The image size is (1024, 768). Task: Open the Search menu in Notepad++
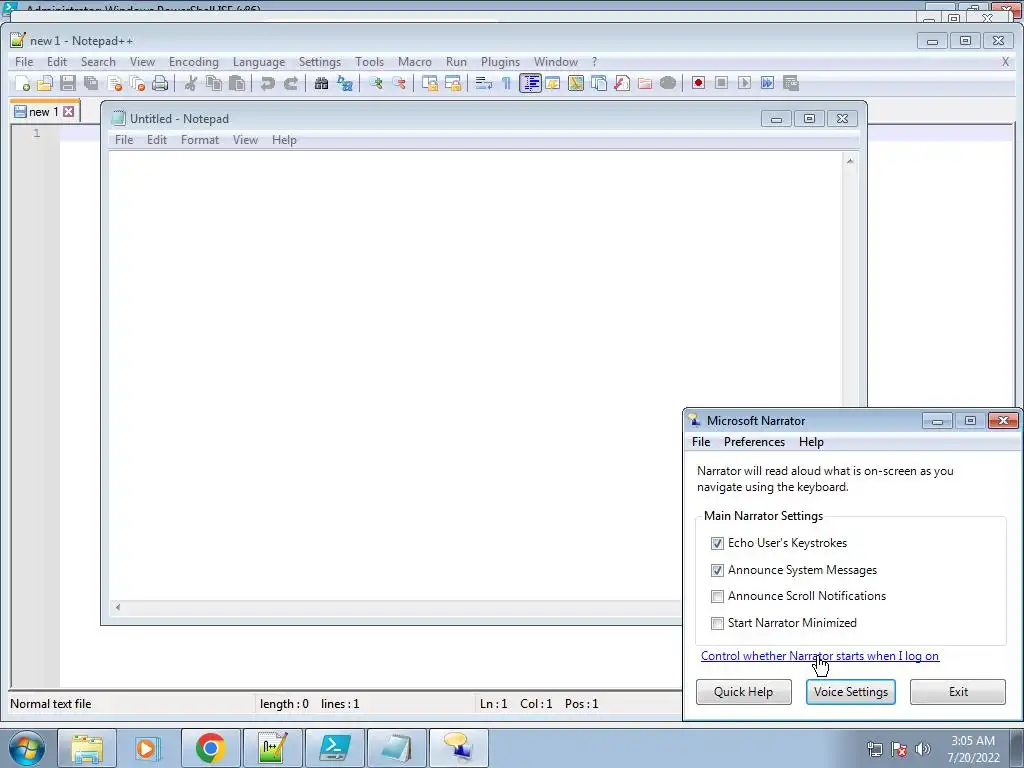[98, 61]
